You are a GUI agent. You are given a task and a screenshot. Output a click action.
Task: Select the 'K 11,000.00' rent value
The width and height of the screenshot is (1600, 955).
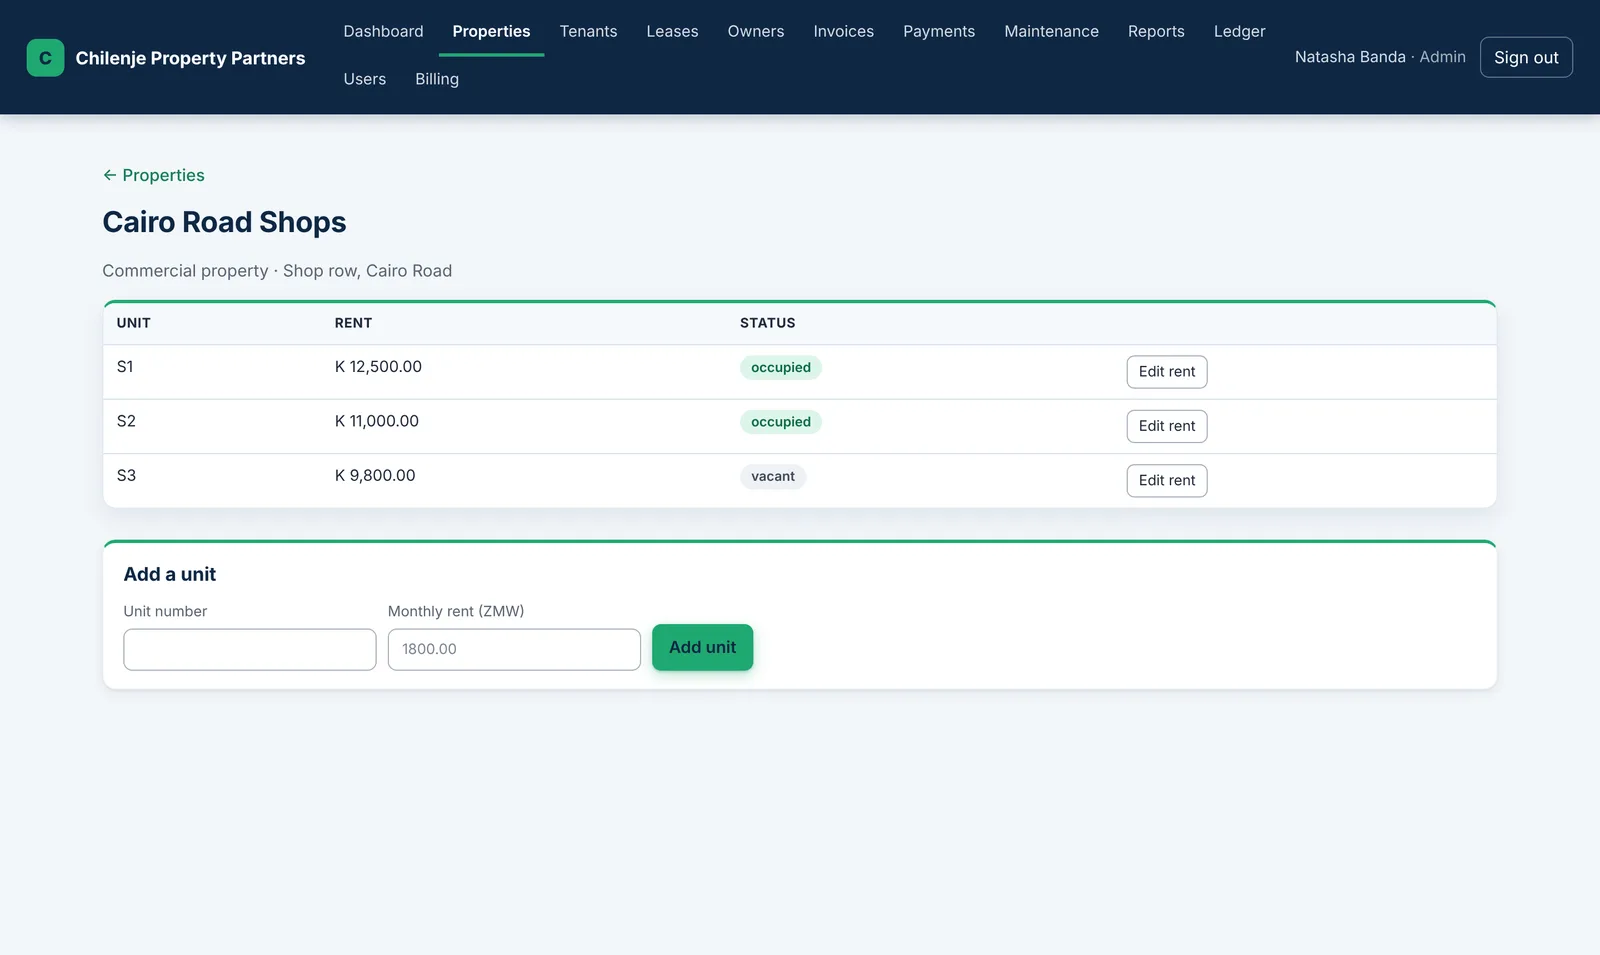point(377,421)
